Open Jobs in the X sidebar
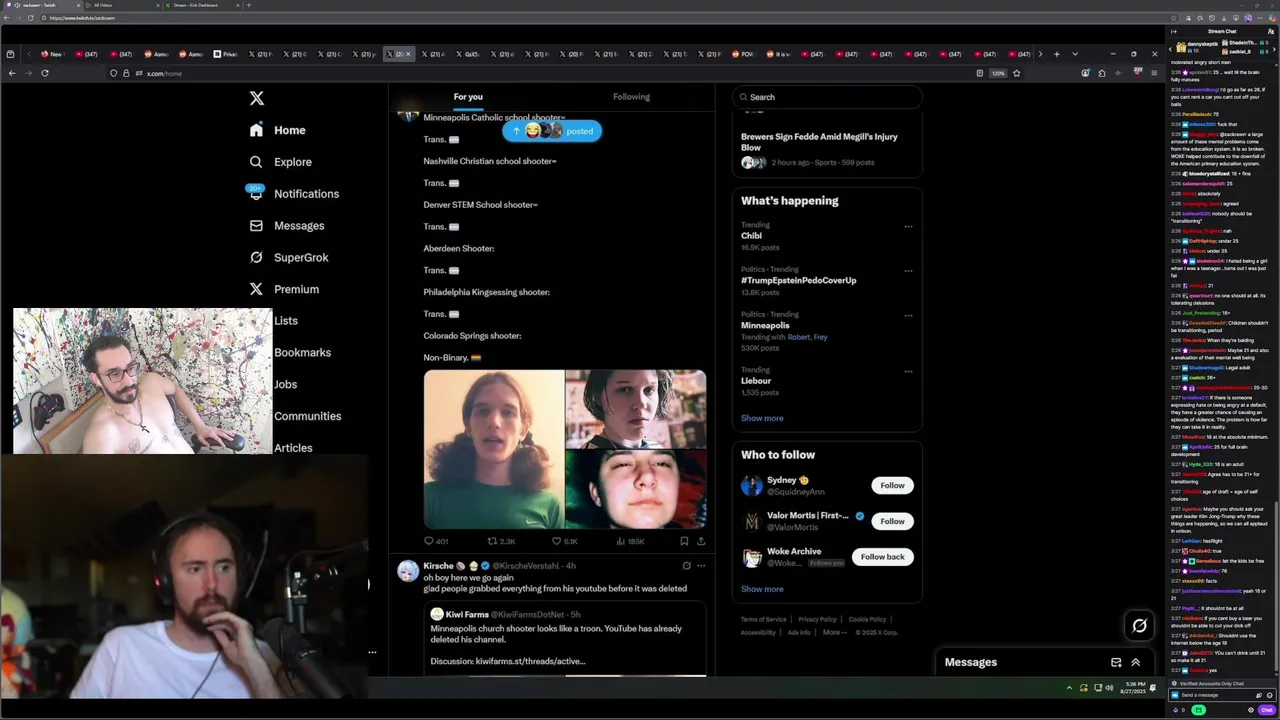Screen dimensions: 1280x720 [285, 384]
